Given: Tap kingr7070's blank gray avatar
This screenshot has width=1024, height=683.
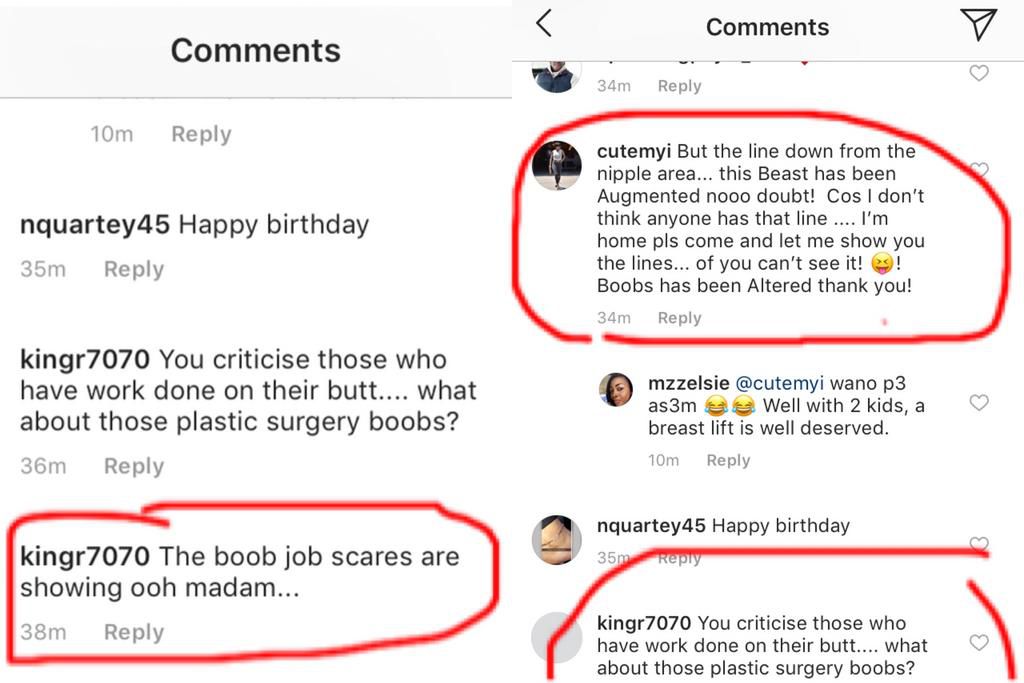Looking at the screenshot, I should pos(557,637).
